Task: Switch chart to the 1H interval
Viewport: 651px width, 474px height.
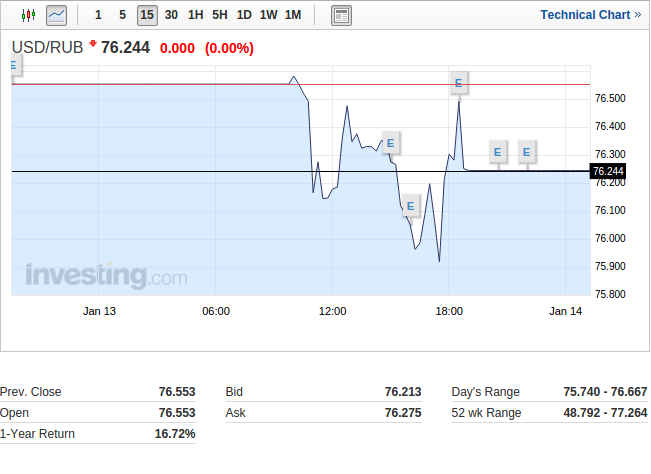Action: pos(196,15)
